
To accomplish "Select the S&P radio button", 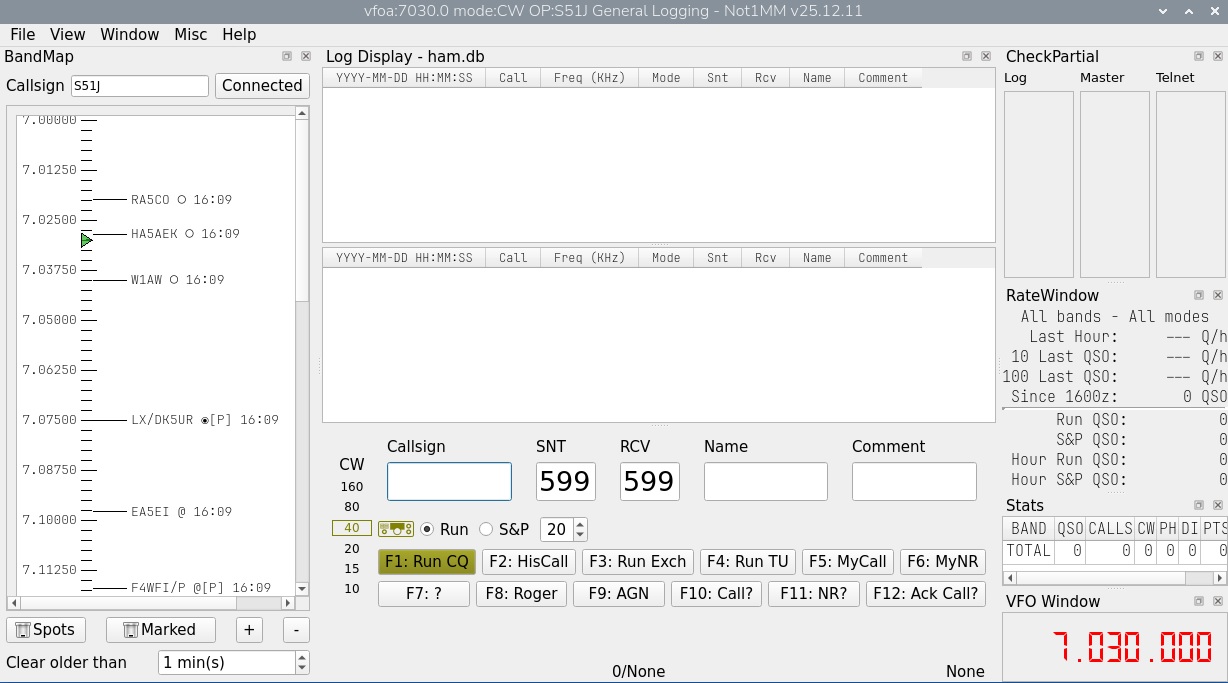I will click(x=487, y=529).
